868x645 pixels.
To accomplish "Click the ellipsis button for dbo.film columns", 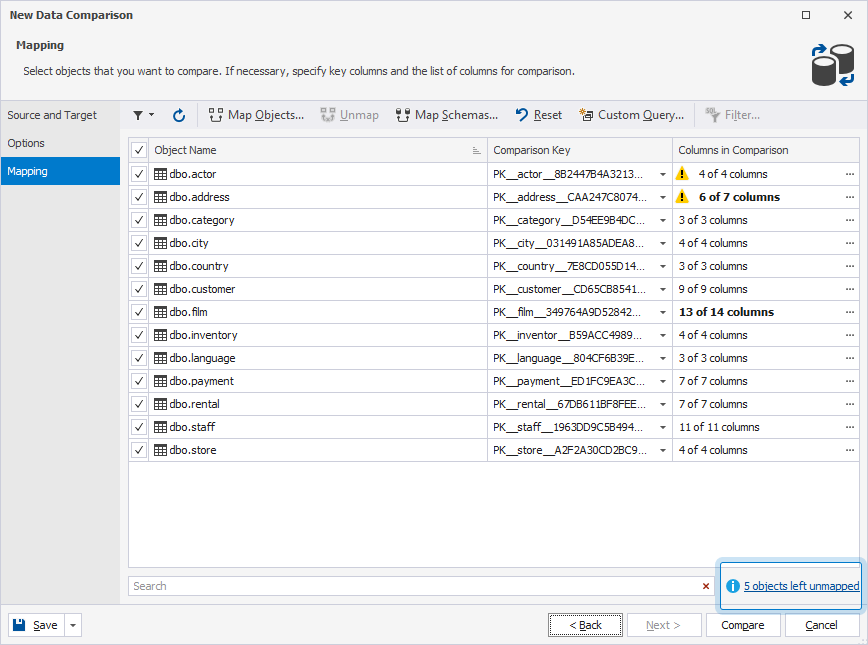I will click(x=850, y=312).
